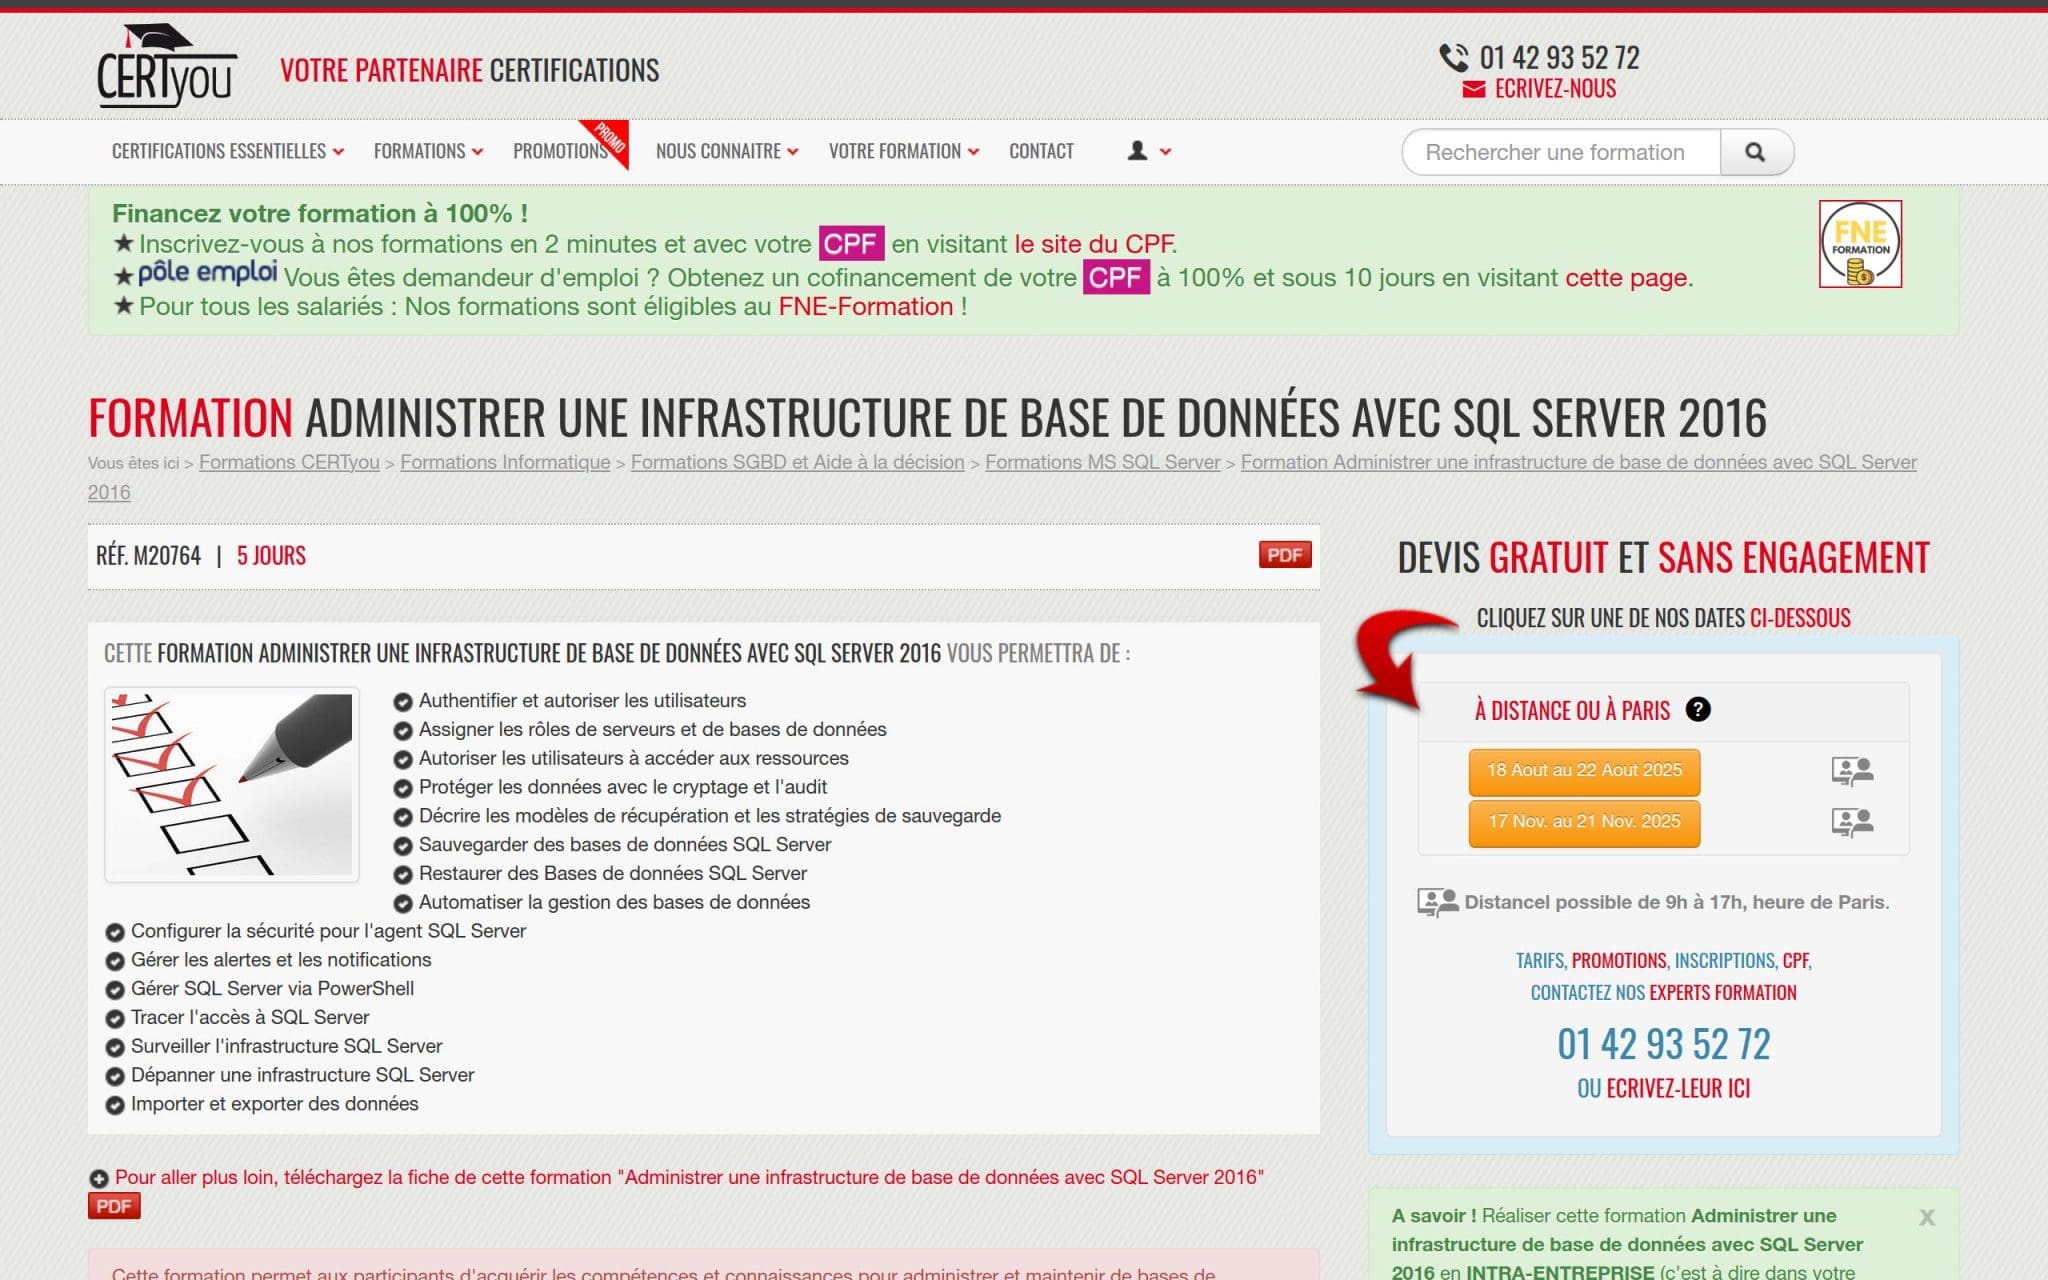
Task: Go to Formations MS SQL Server breadcrumb
Action: point(1103,462)
